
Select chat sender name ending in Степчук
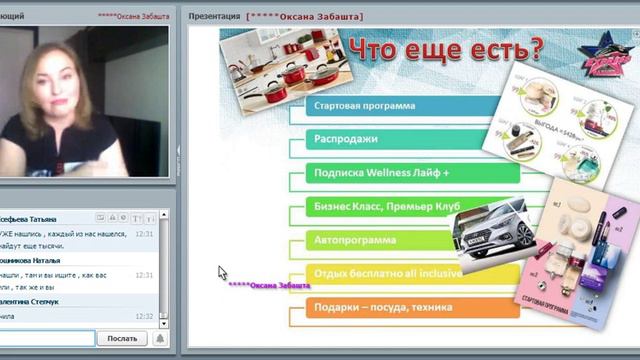click(x=29, y=302)
